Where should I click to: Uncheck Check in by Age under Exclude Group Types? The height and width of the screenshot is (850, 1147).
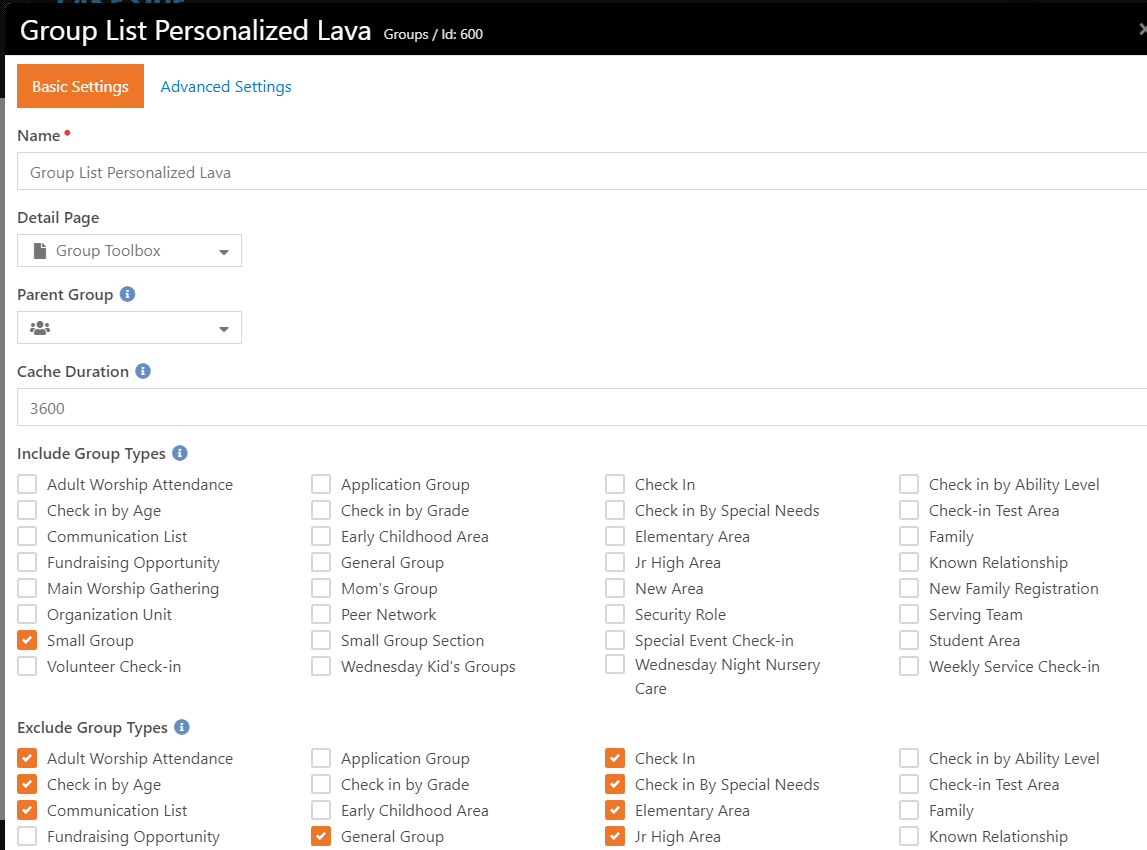coord(27,784)
